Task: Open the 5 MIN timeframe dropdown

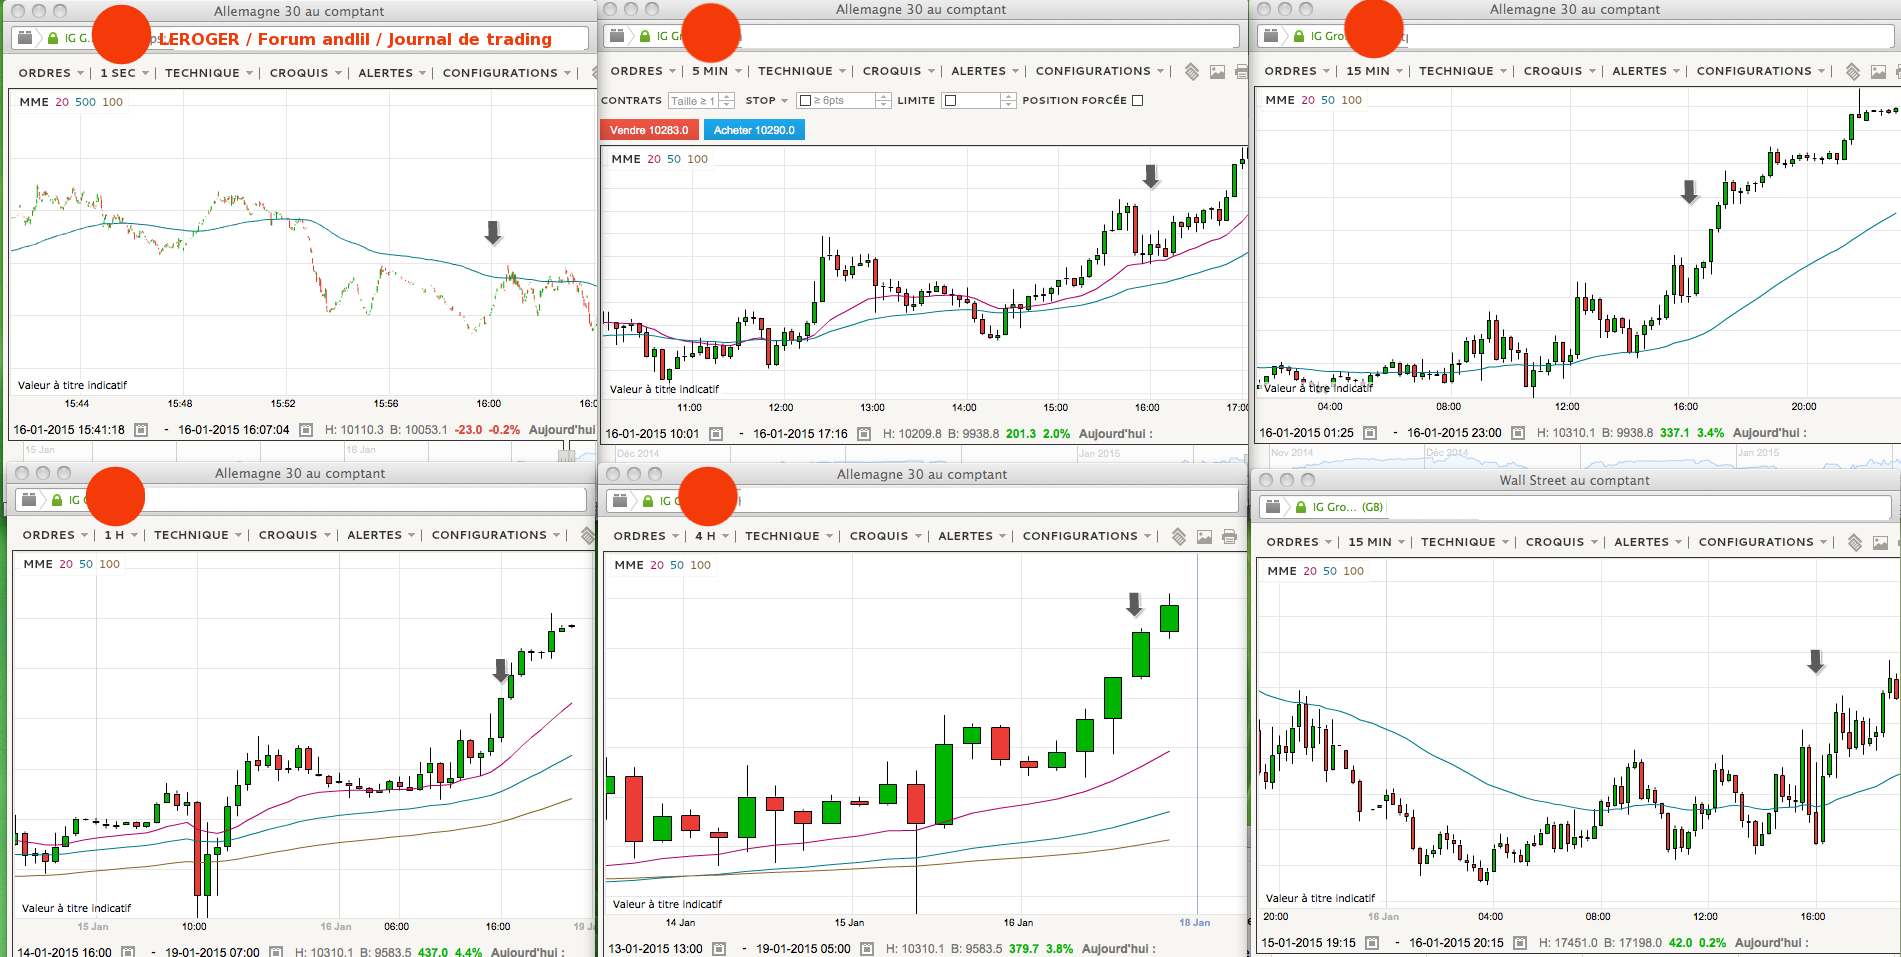Action: coord(717,71)
